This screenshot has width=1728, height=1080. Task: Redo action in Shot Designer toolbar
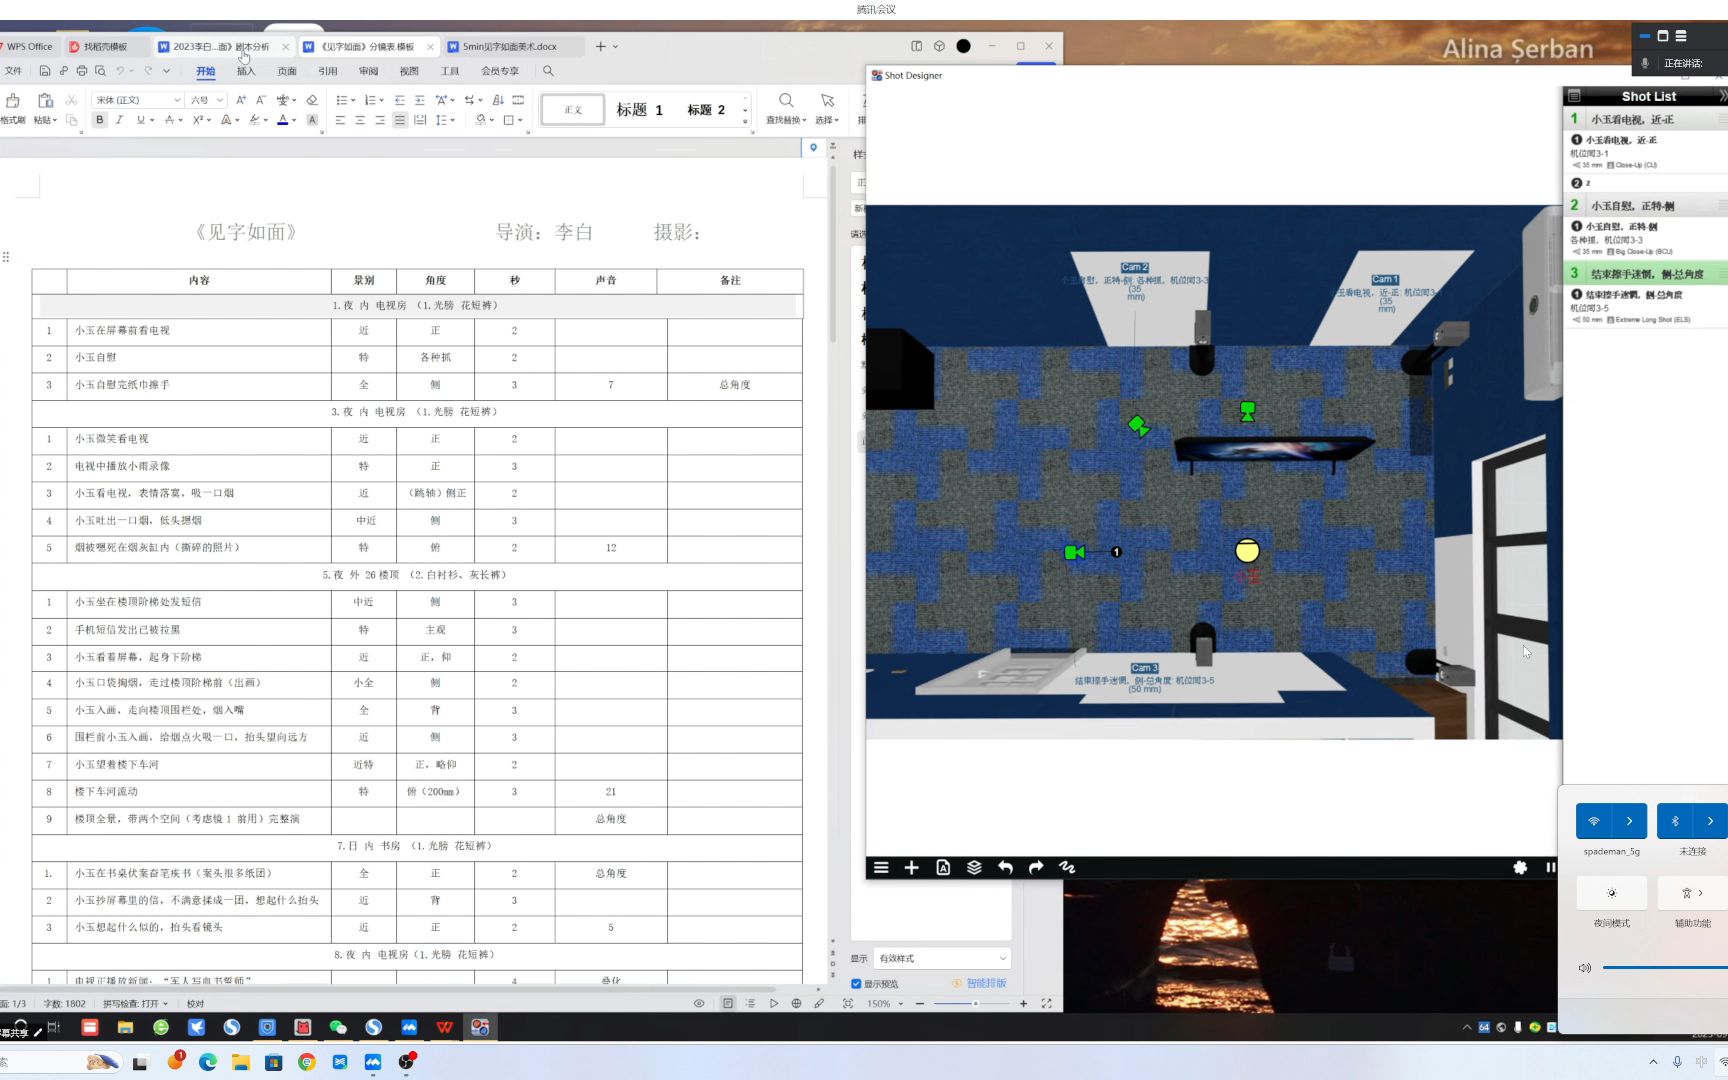click(x=1036, y=868)
